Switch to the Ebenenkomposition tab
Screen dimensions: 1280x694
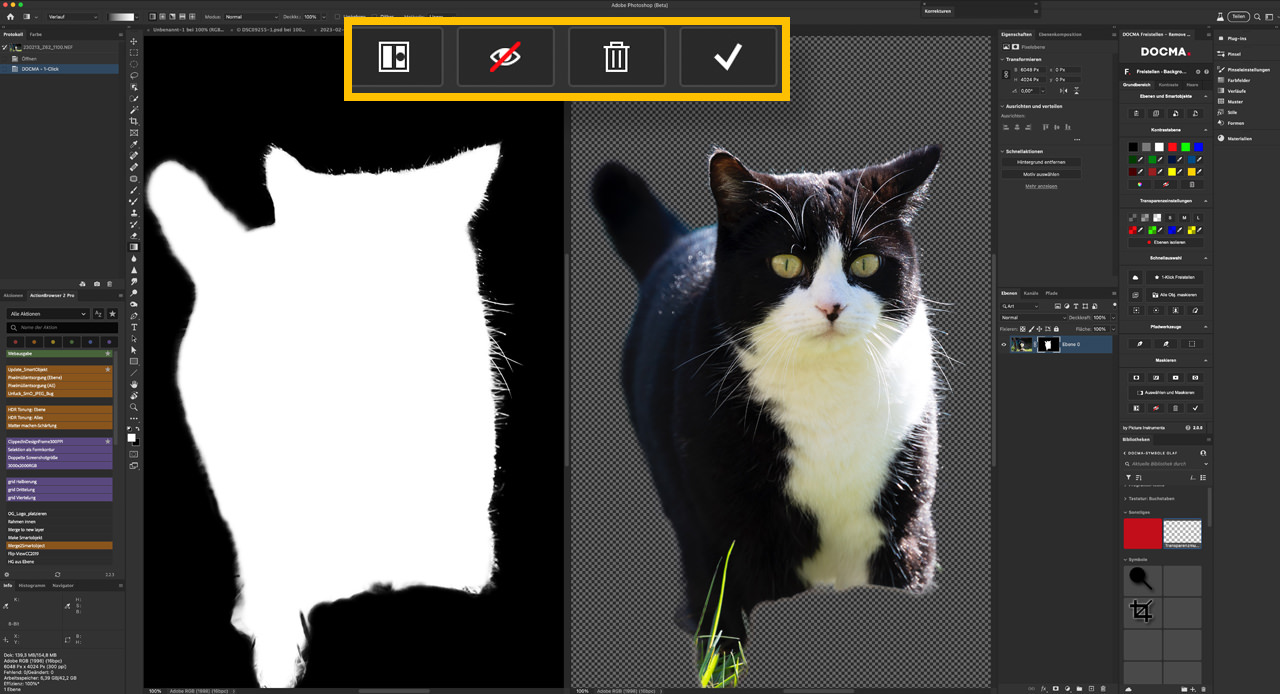click(1060, 34)
